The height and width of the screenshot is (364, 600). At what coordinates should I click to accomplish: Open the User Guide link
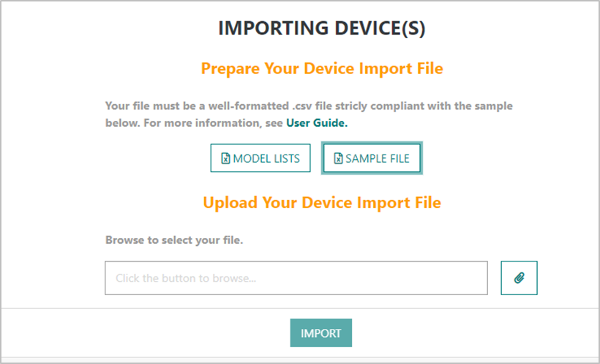coord(317,123)
